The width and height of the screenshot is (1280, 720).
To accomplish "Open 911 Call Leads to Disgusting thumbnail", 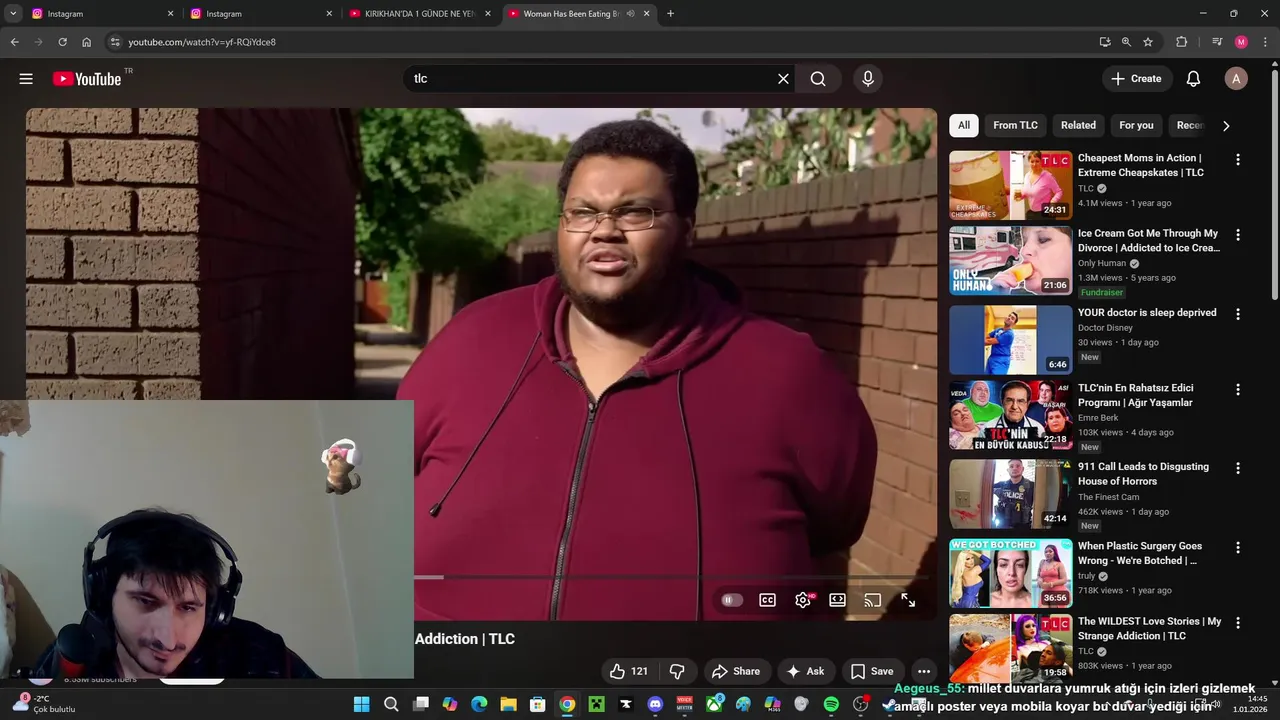I will pyautogui.click(x=1010, y=494).
